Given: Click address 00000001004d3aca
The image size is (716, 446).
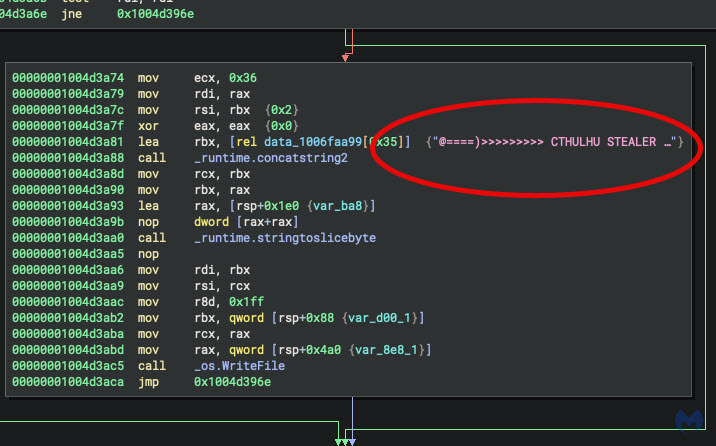Looking at the screenshot, I should 68,382.
